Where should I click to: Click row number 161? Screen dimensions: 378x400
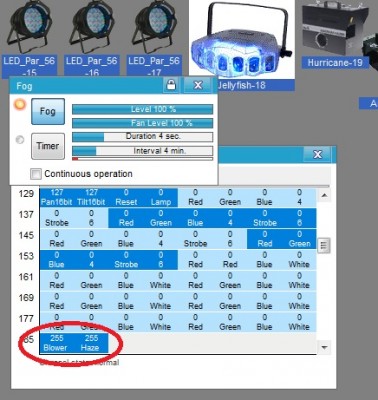pyautogui.click(x=26, y=277)
